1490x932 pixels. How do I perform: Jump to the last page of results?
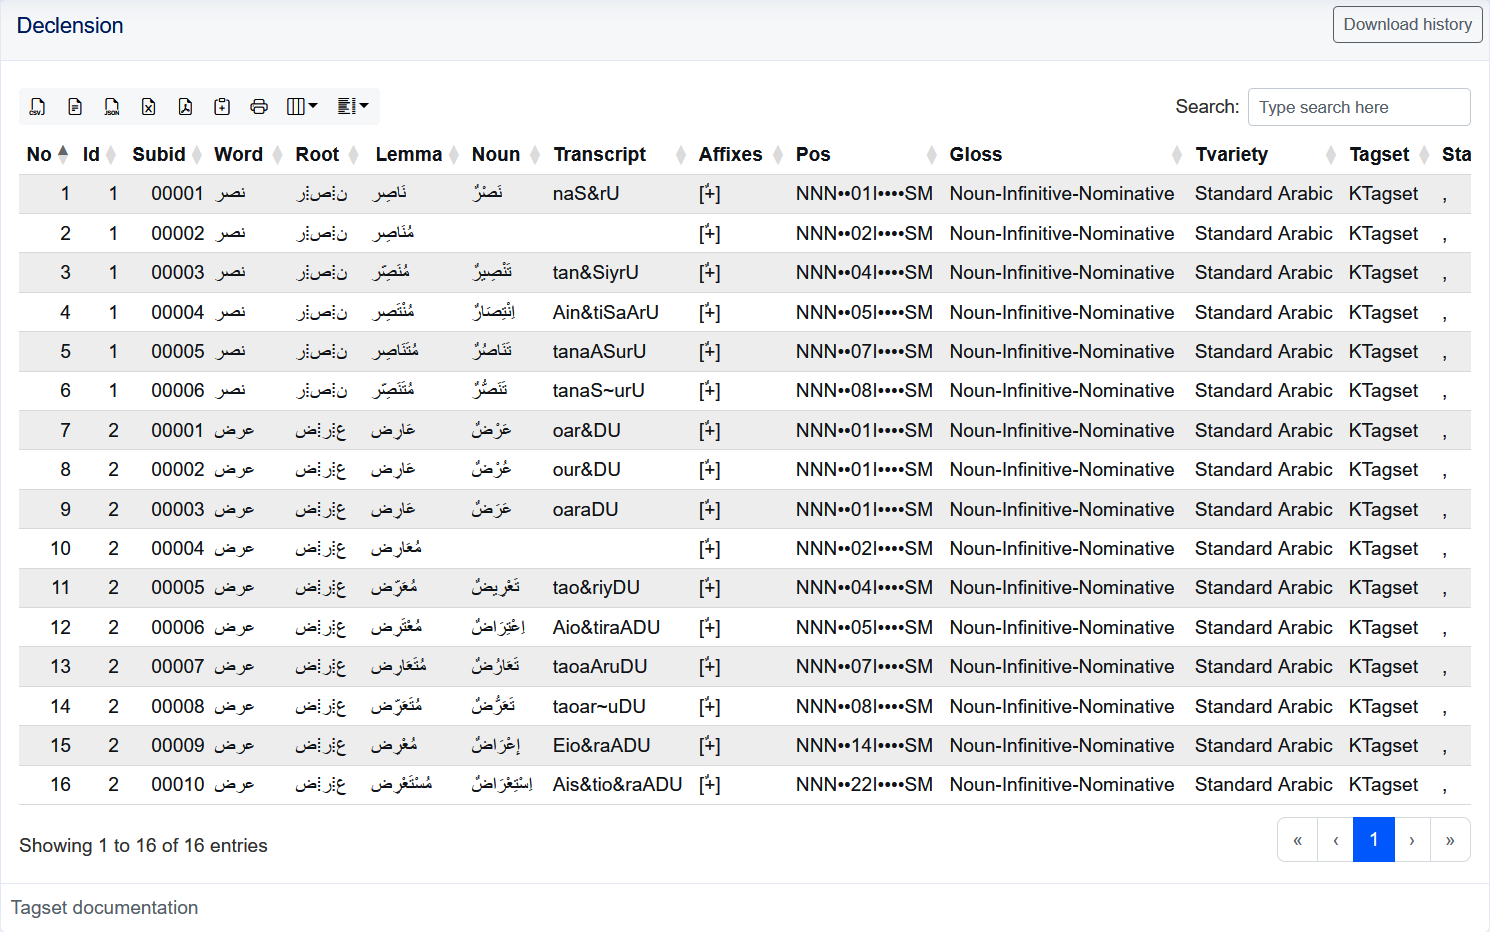[x=1450, y=840]
